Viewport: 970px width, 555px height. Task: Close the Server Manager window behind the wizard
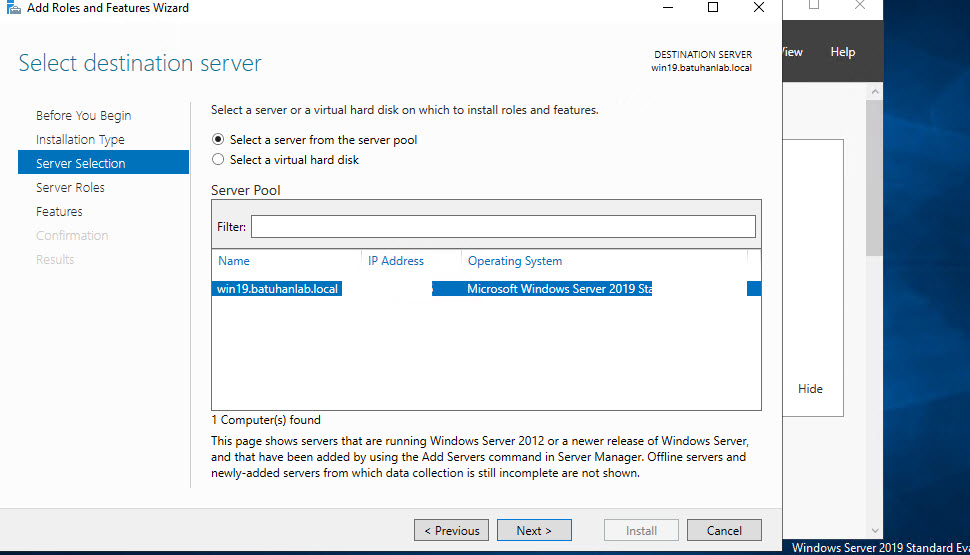pyautogui.click(x=859, y=6)
